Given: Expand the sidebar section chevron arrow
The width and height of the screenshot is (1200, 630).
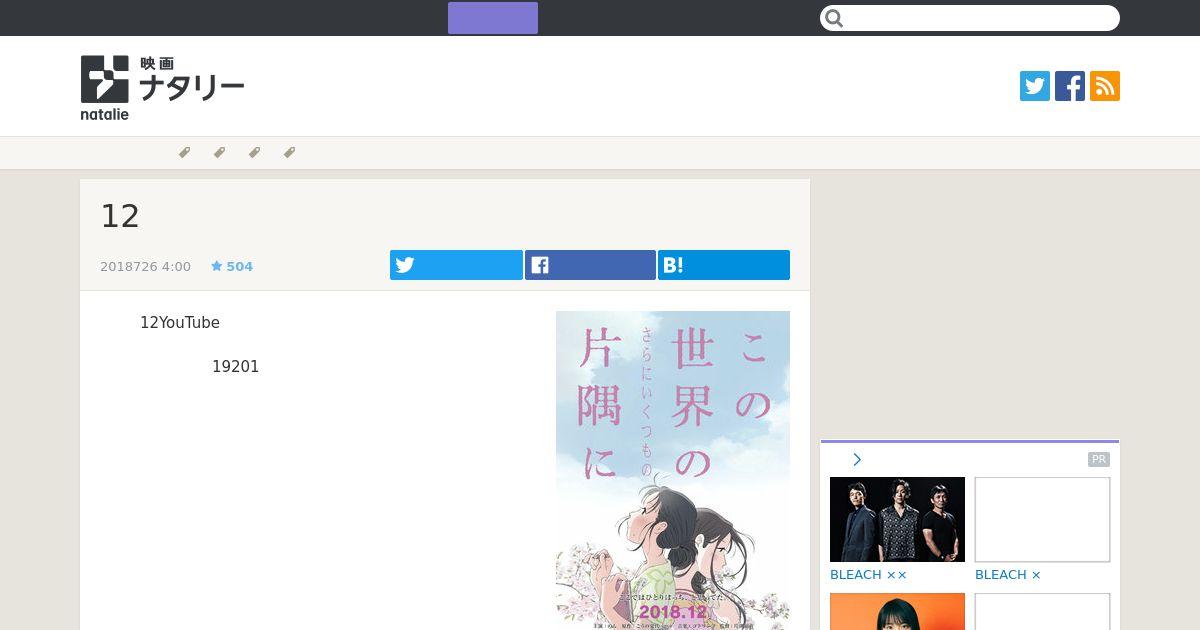Looking at the screenshot, I should point(857,460).
